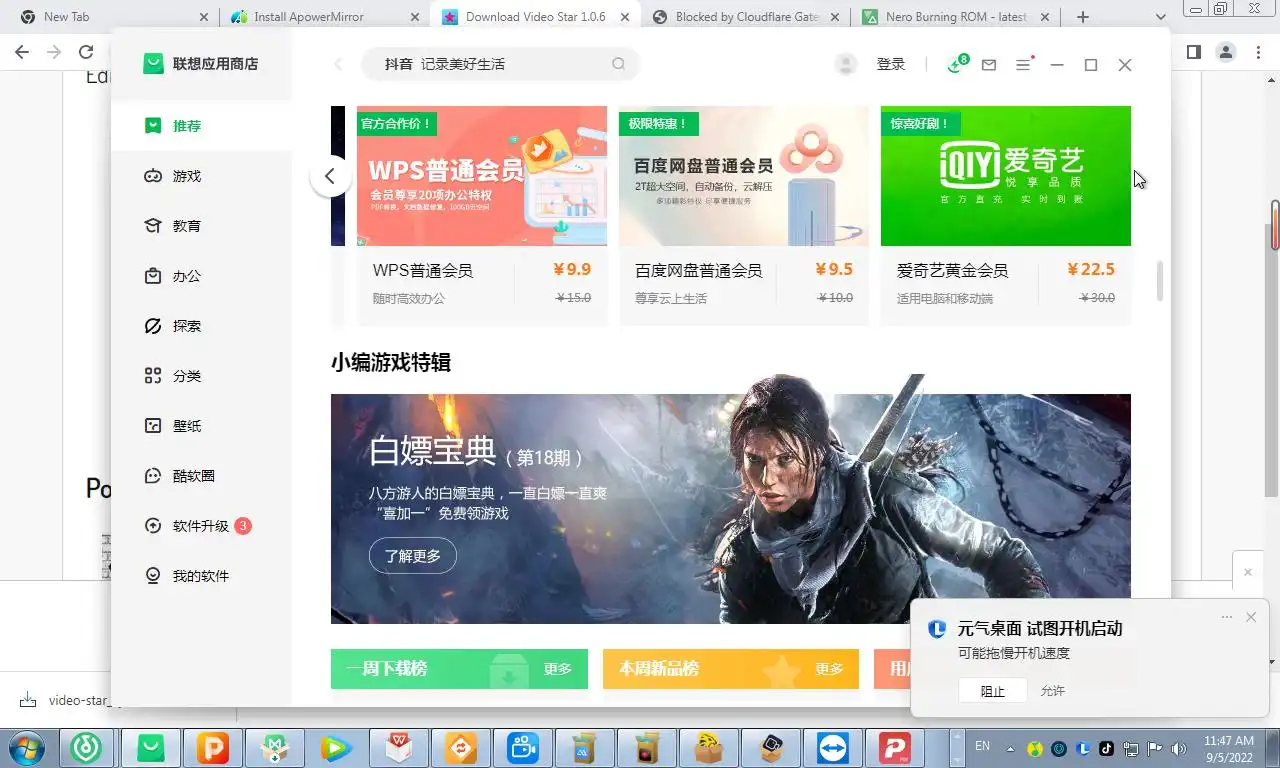
Task: Switch to Blocked by Cloudflare Gateway tab
Action: [x=745, y=17]
